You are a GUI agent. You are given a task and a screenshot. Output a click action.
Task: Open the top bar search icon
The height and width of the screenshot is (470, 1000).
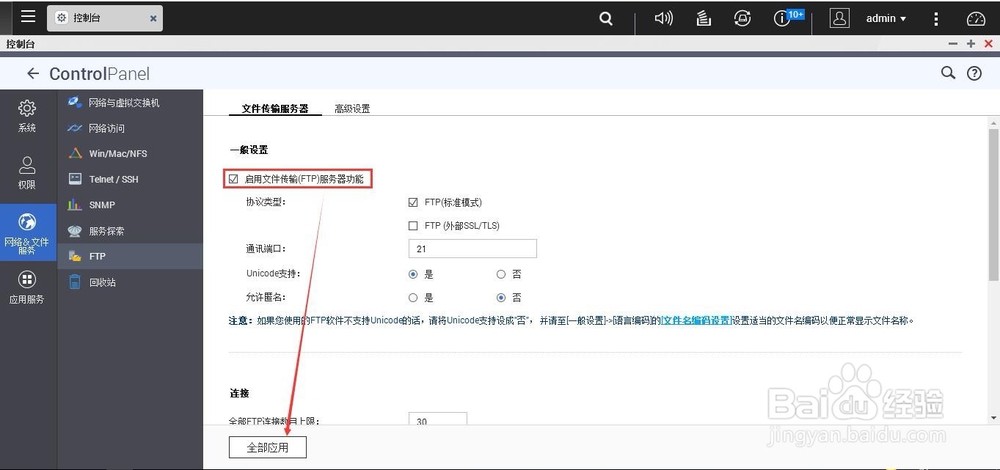point(606,18)
